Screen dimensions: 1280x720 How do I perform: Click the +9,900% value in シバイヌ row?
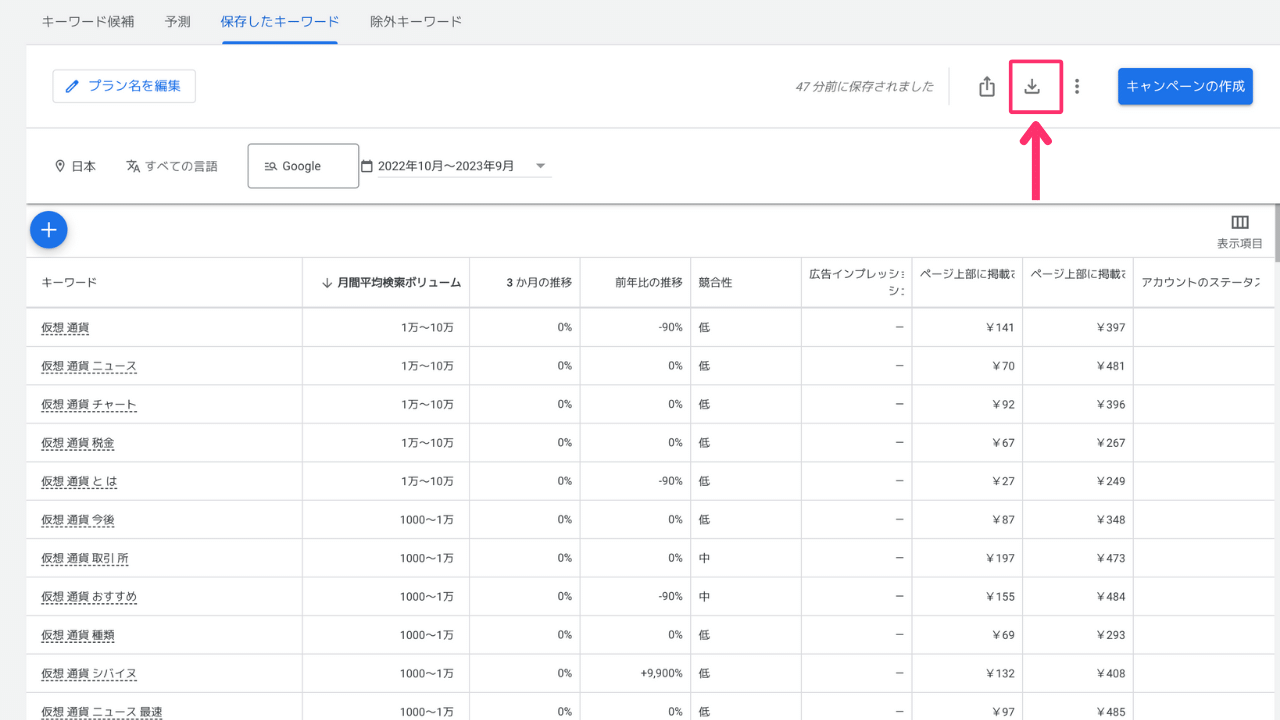661,674
